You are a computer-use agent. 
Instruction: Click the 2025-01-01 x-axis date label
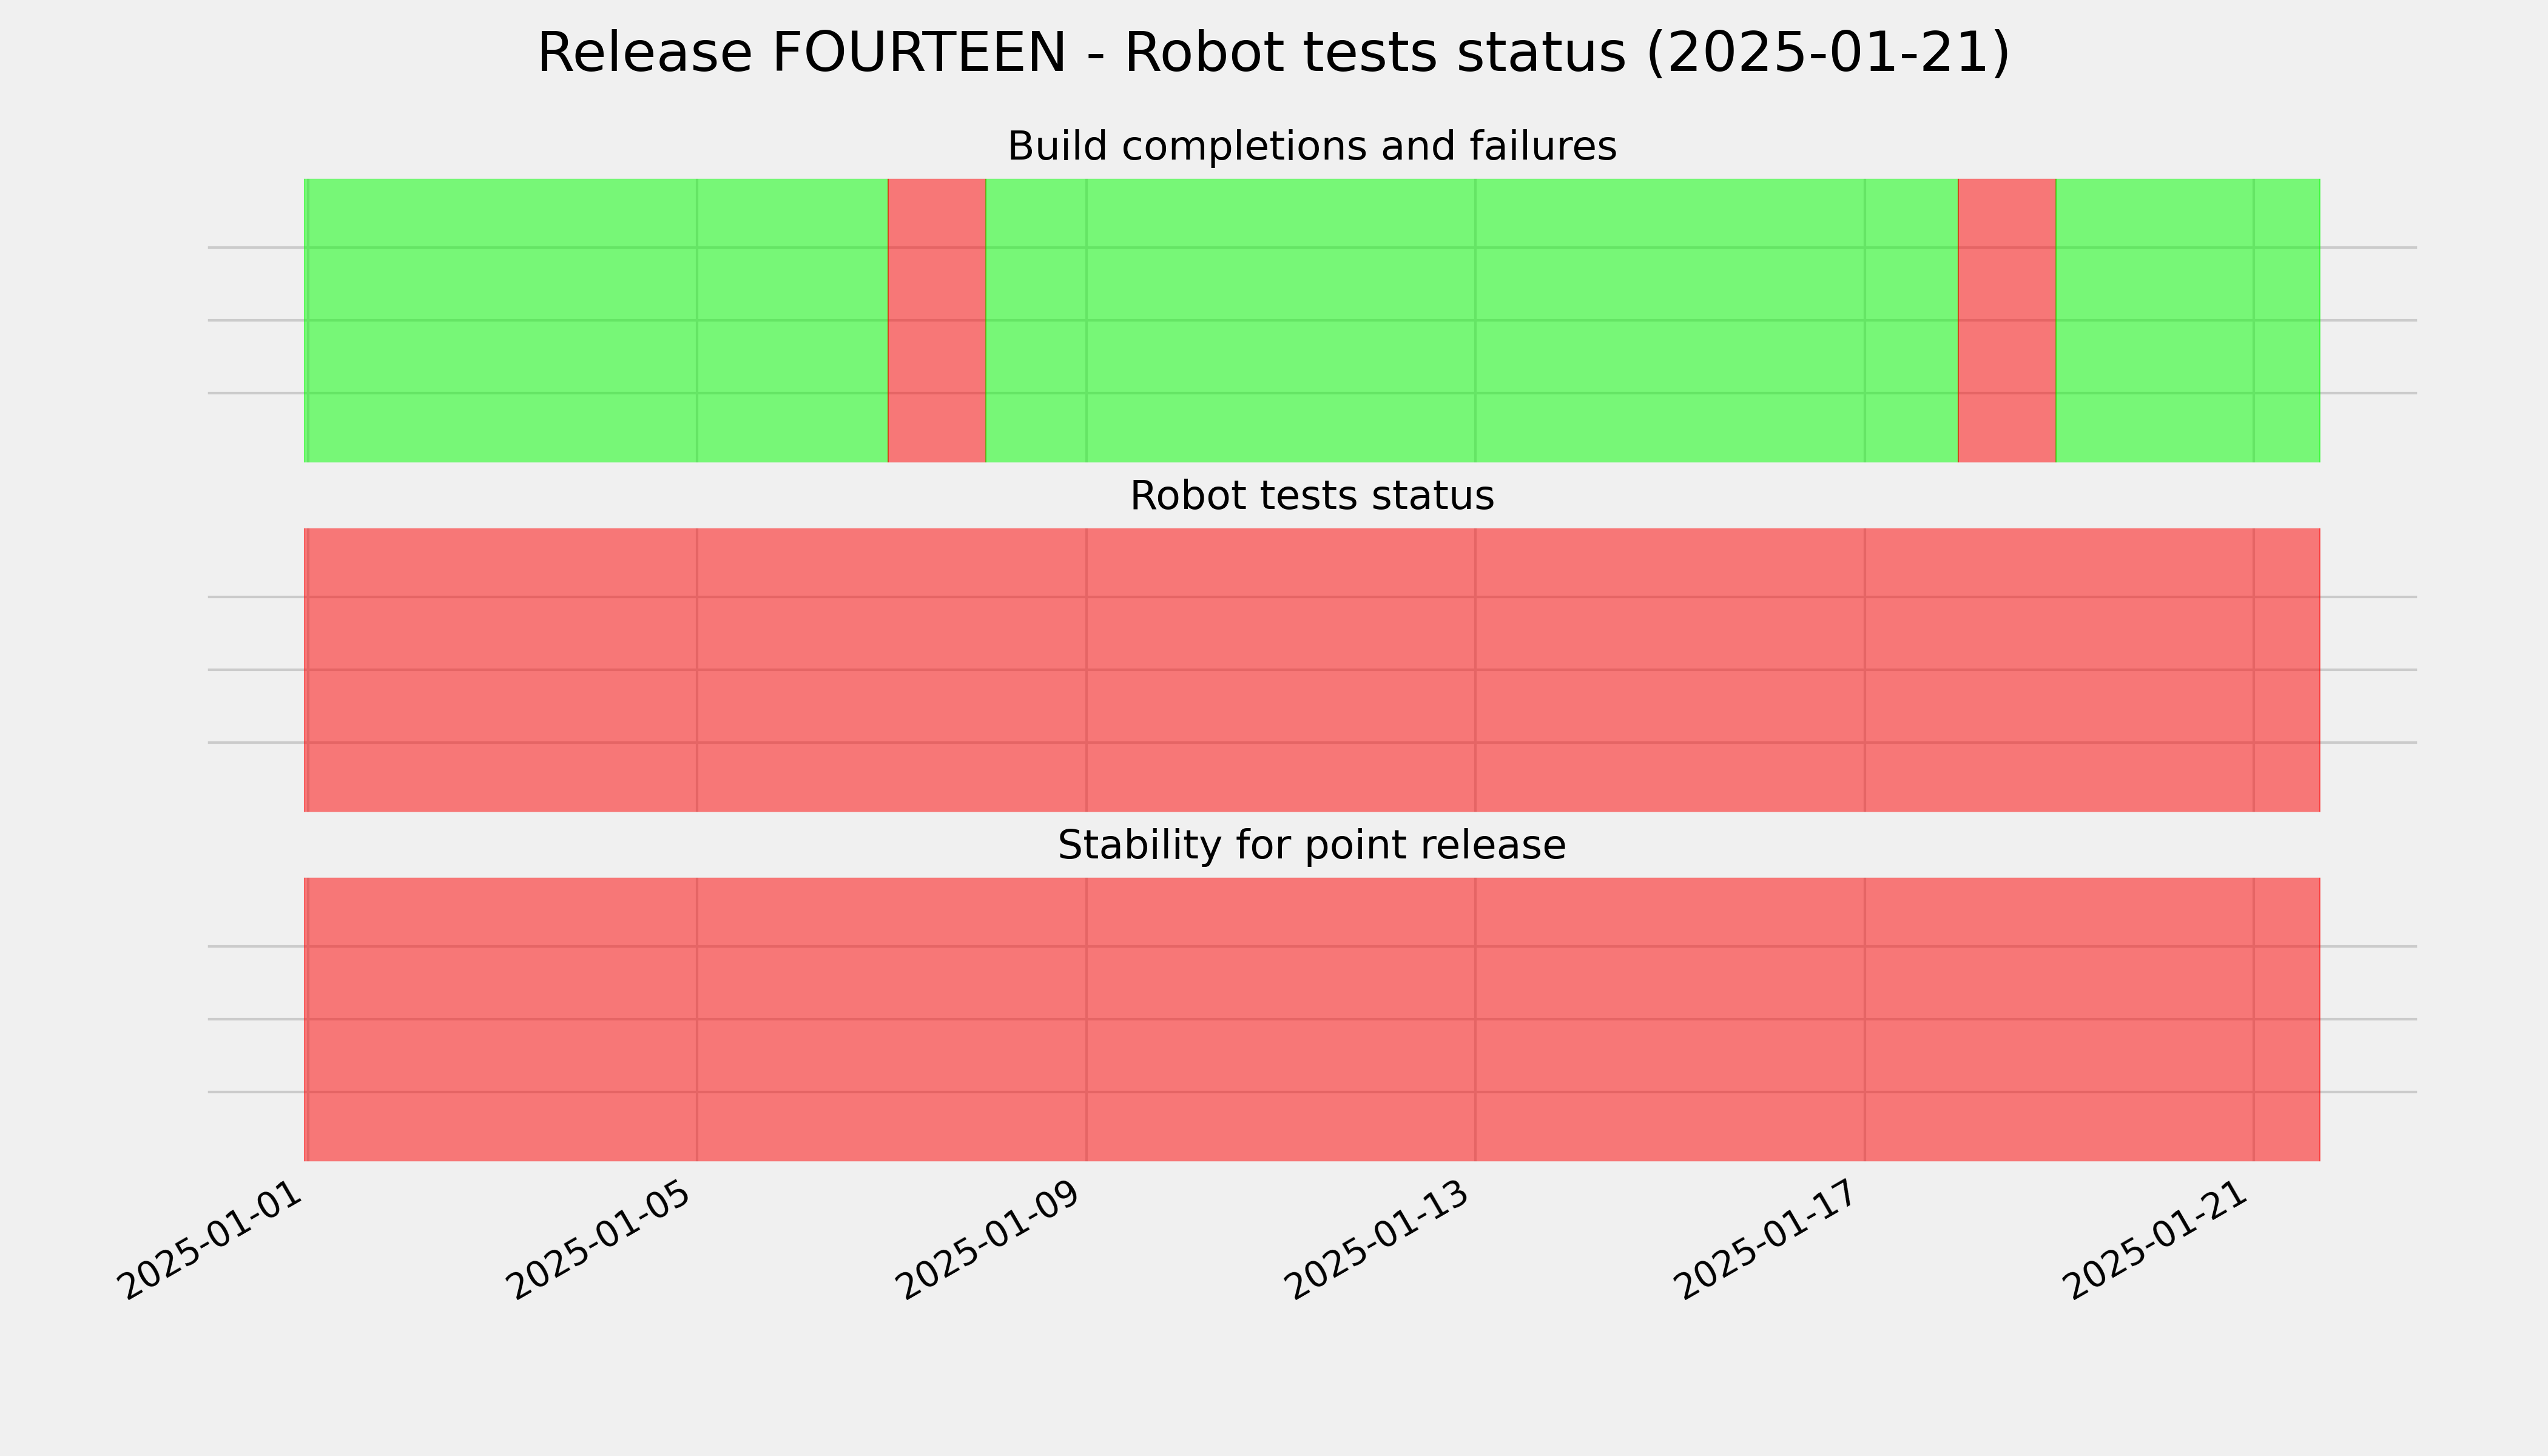tap(211, 1240)
